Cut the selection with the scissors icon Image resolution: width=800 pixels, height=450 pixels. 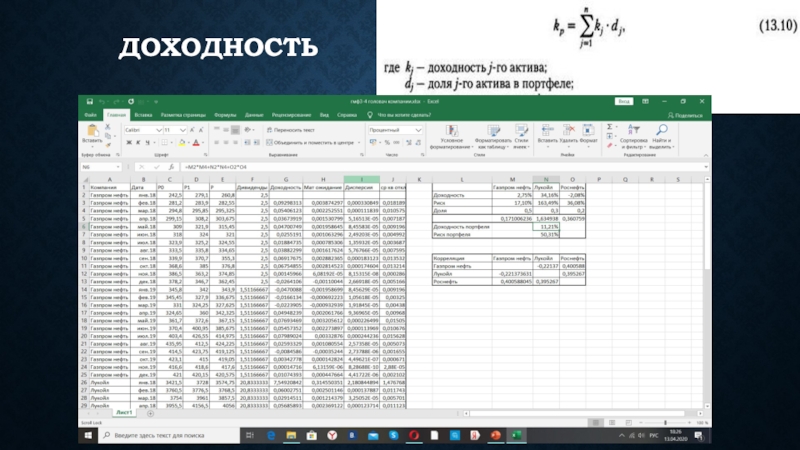[108, 126]
